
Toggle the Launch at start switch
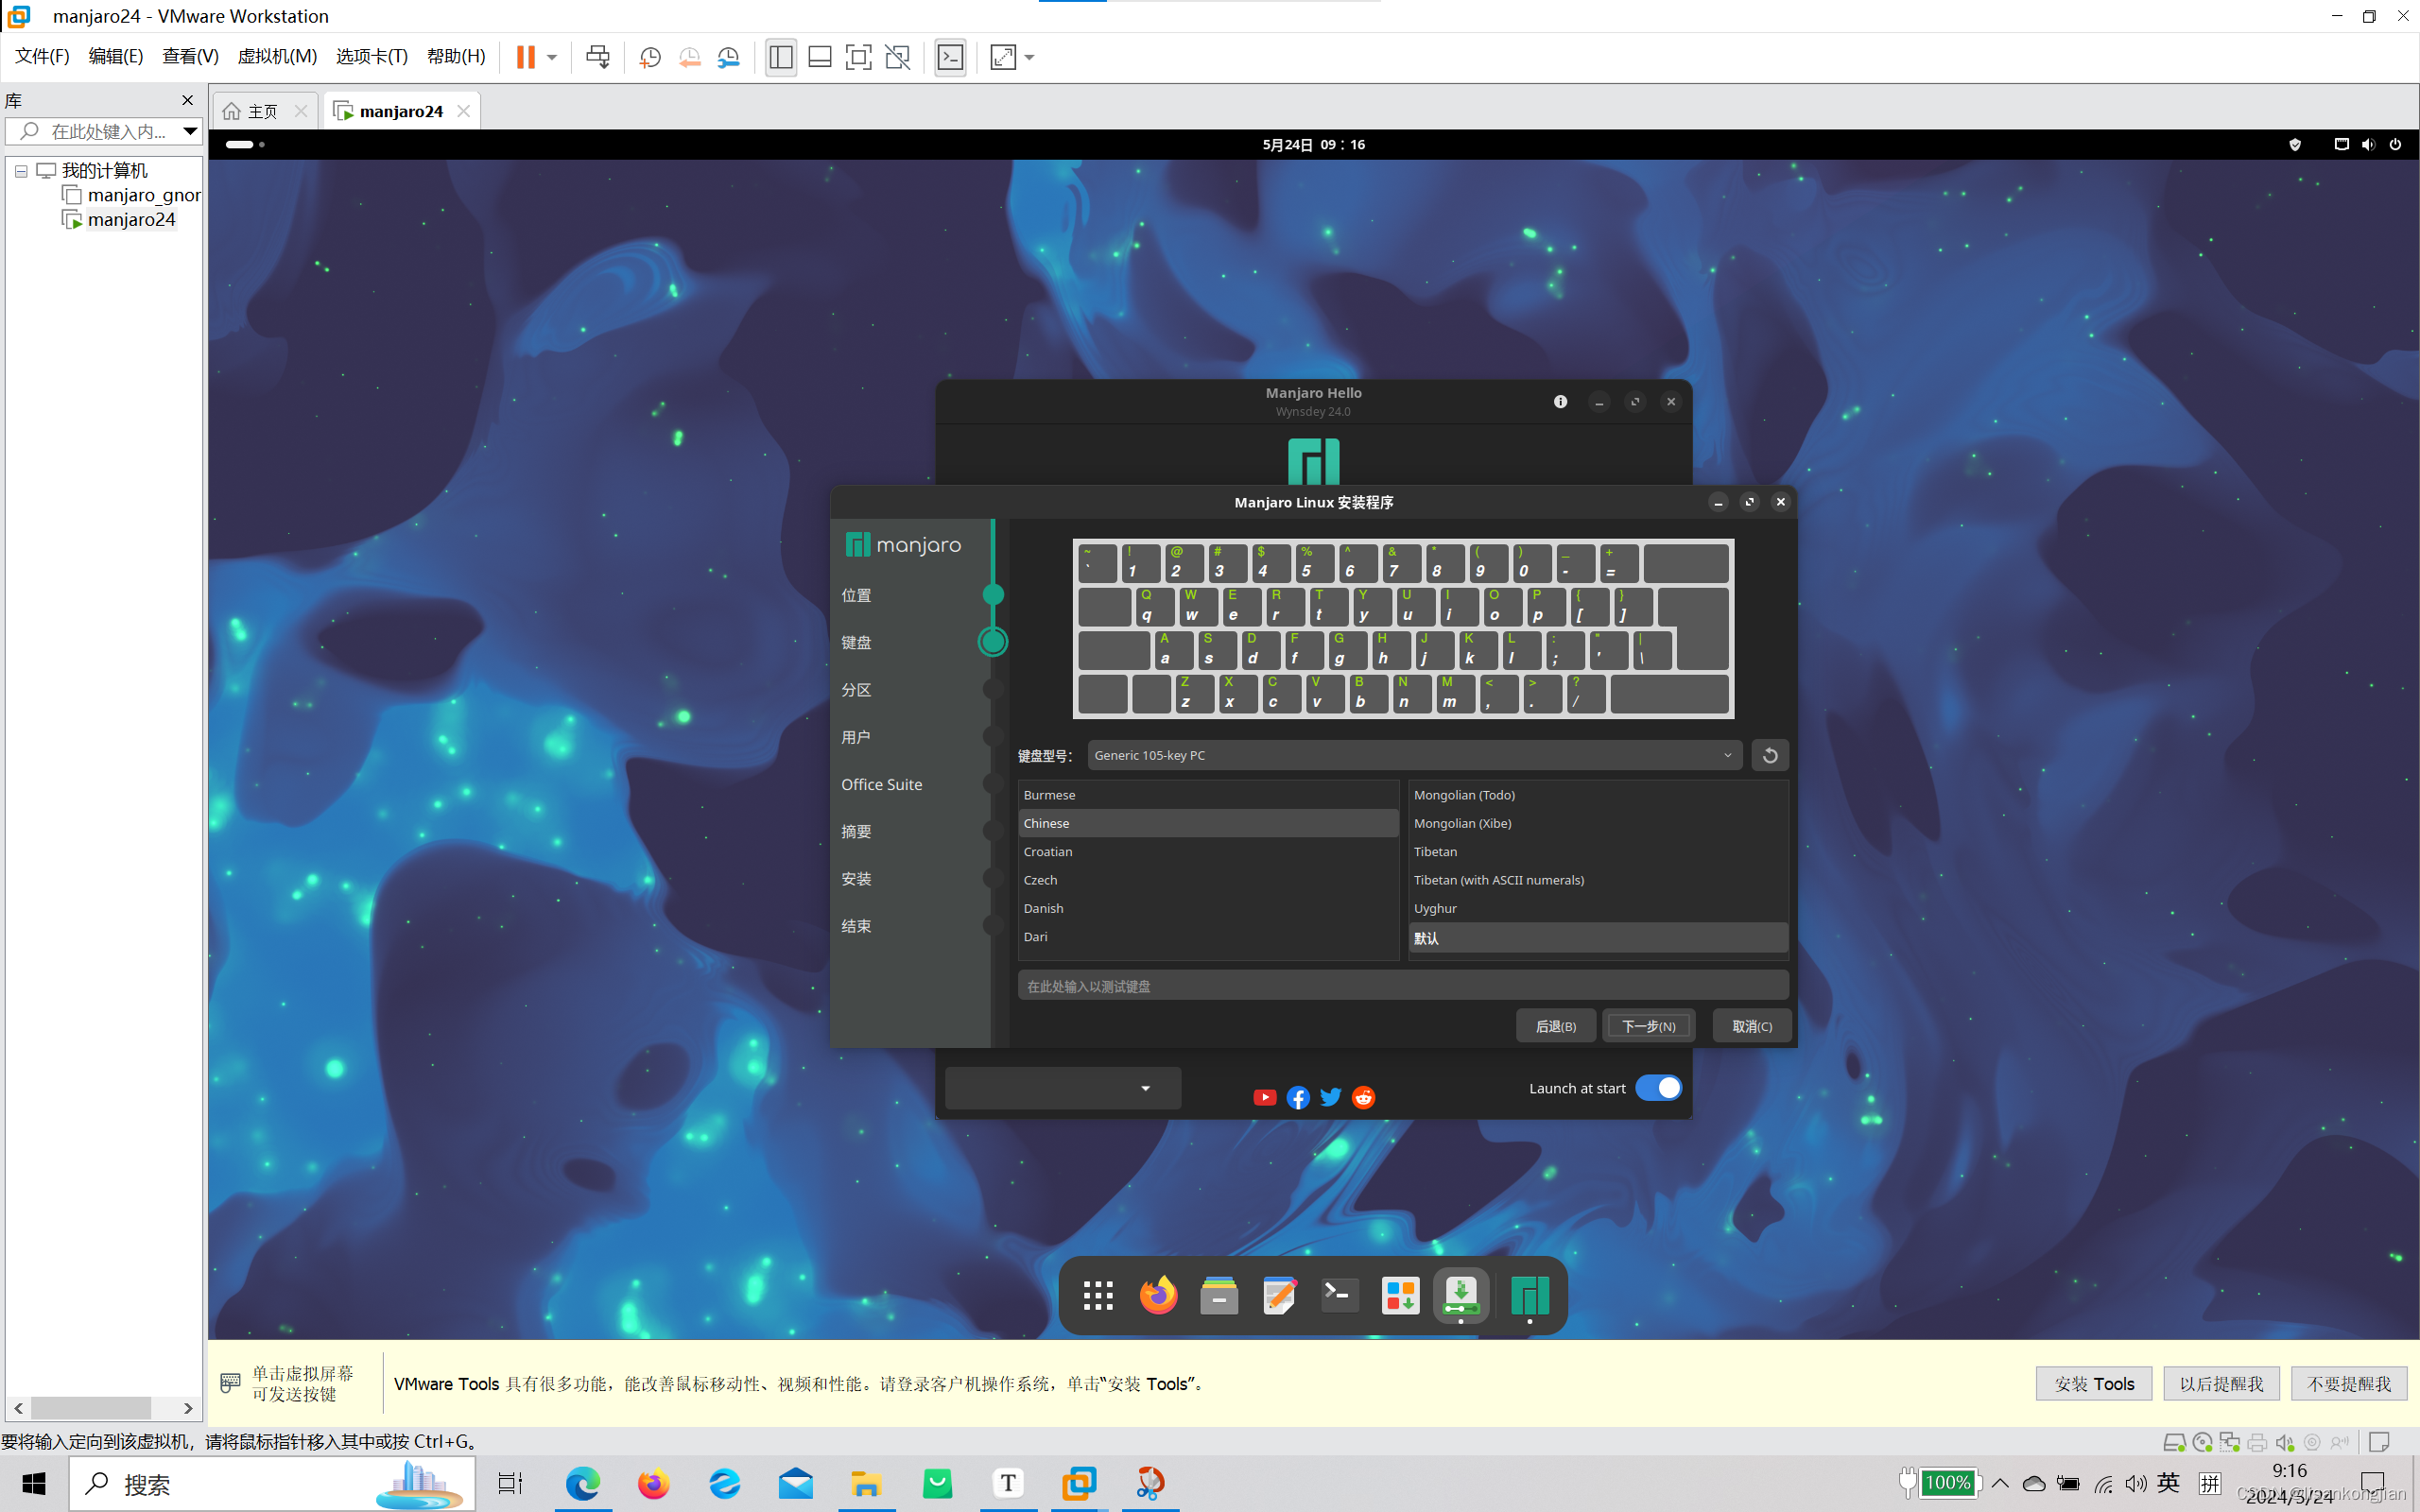pos(1659,1088)
